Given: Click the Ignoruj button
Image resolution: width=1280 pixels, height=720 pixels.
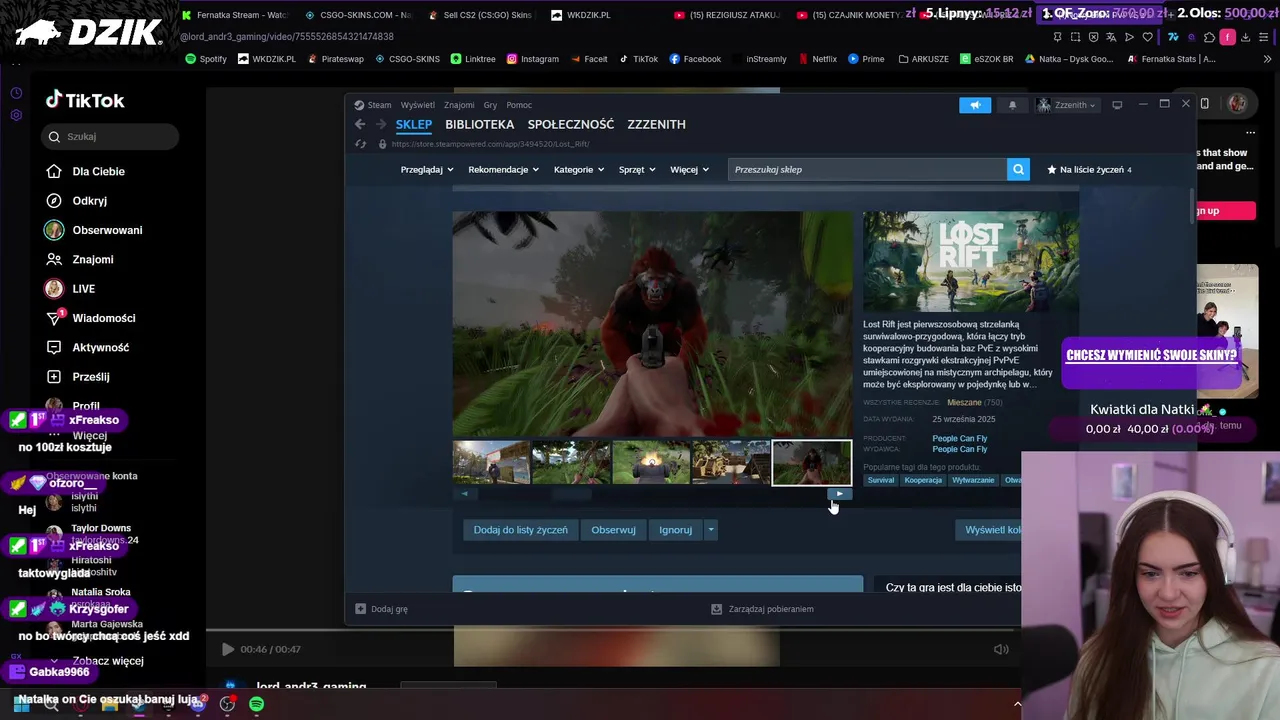Looking at the screenshot, I should [675, 530].
